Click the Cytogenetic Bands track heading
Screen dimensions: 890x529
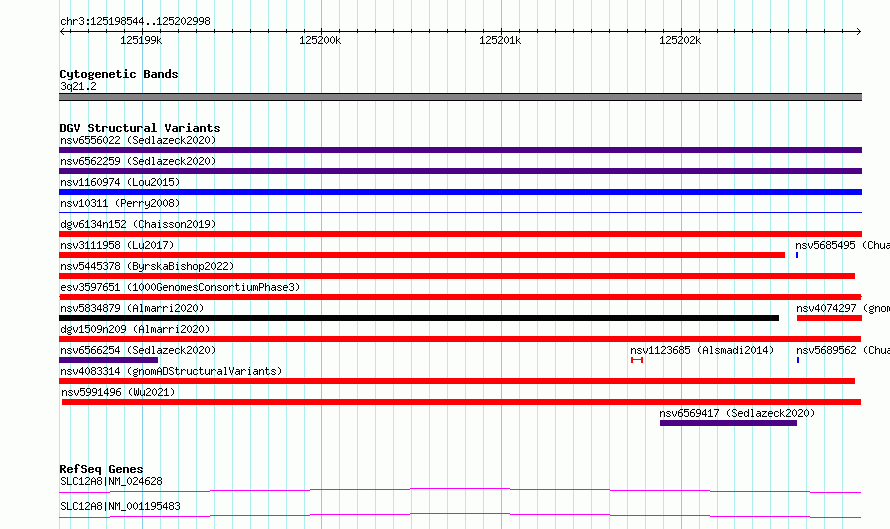point(119,74)
